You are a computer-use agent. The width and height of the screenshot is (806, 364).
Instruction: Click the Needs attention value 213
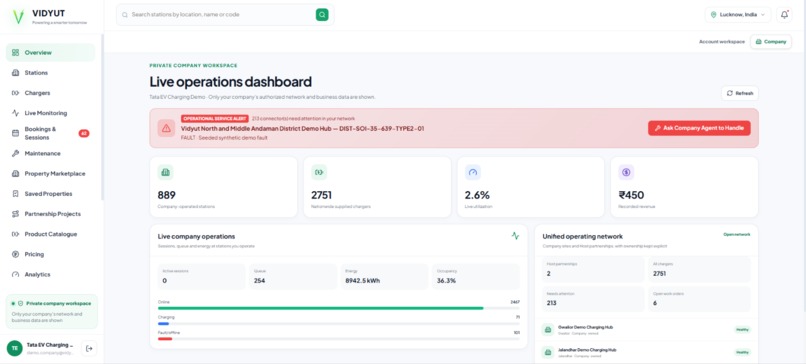(x=552, y=303)
